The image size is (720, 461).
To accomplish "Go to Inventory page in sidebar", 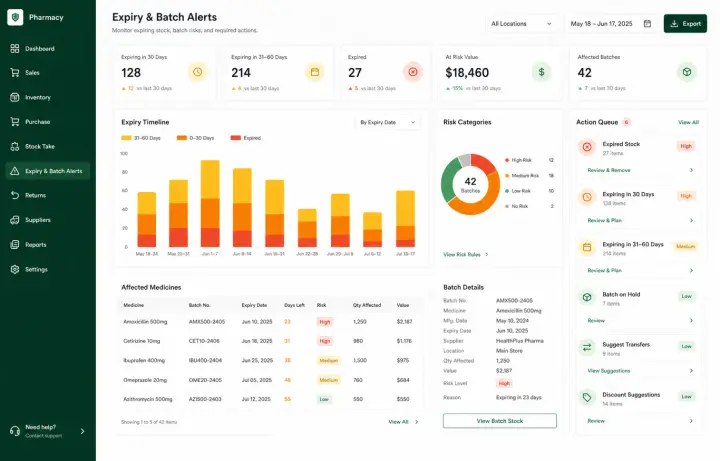I will click(48, 97).
